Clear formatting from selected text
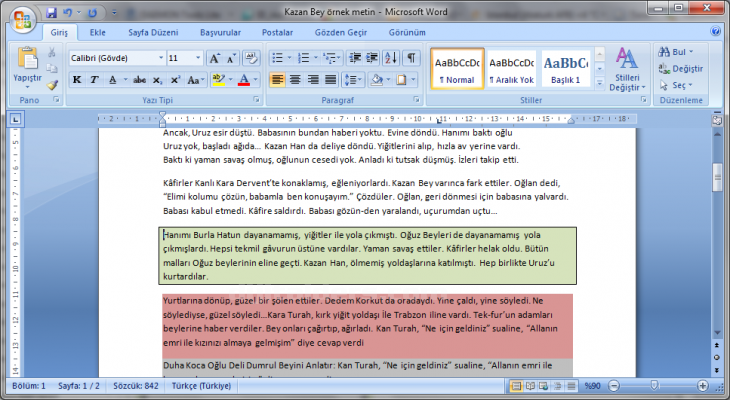The width and height of the screenshot is (730, 400). 251,58
